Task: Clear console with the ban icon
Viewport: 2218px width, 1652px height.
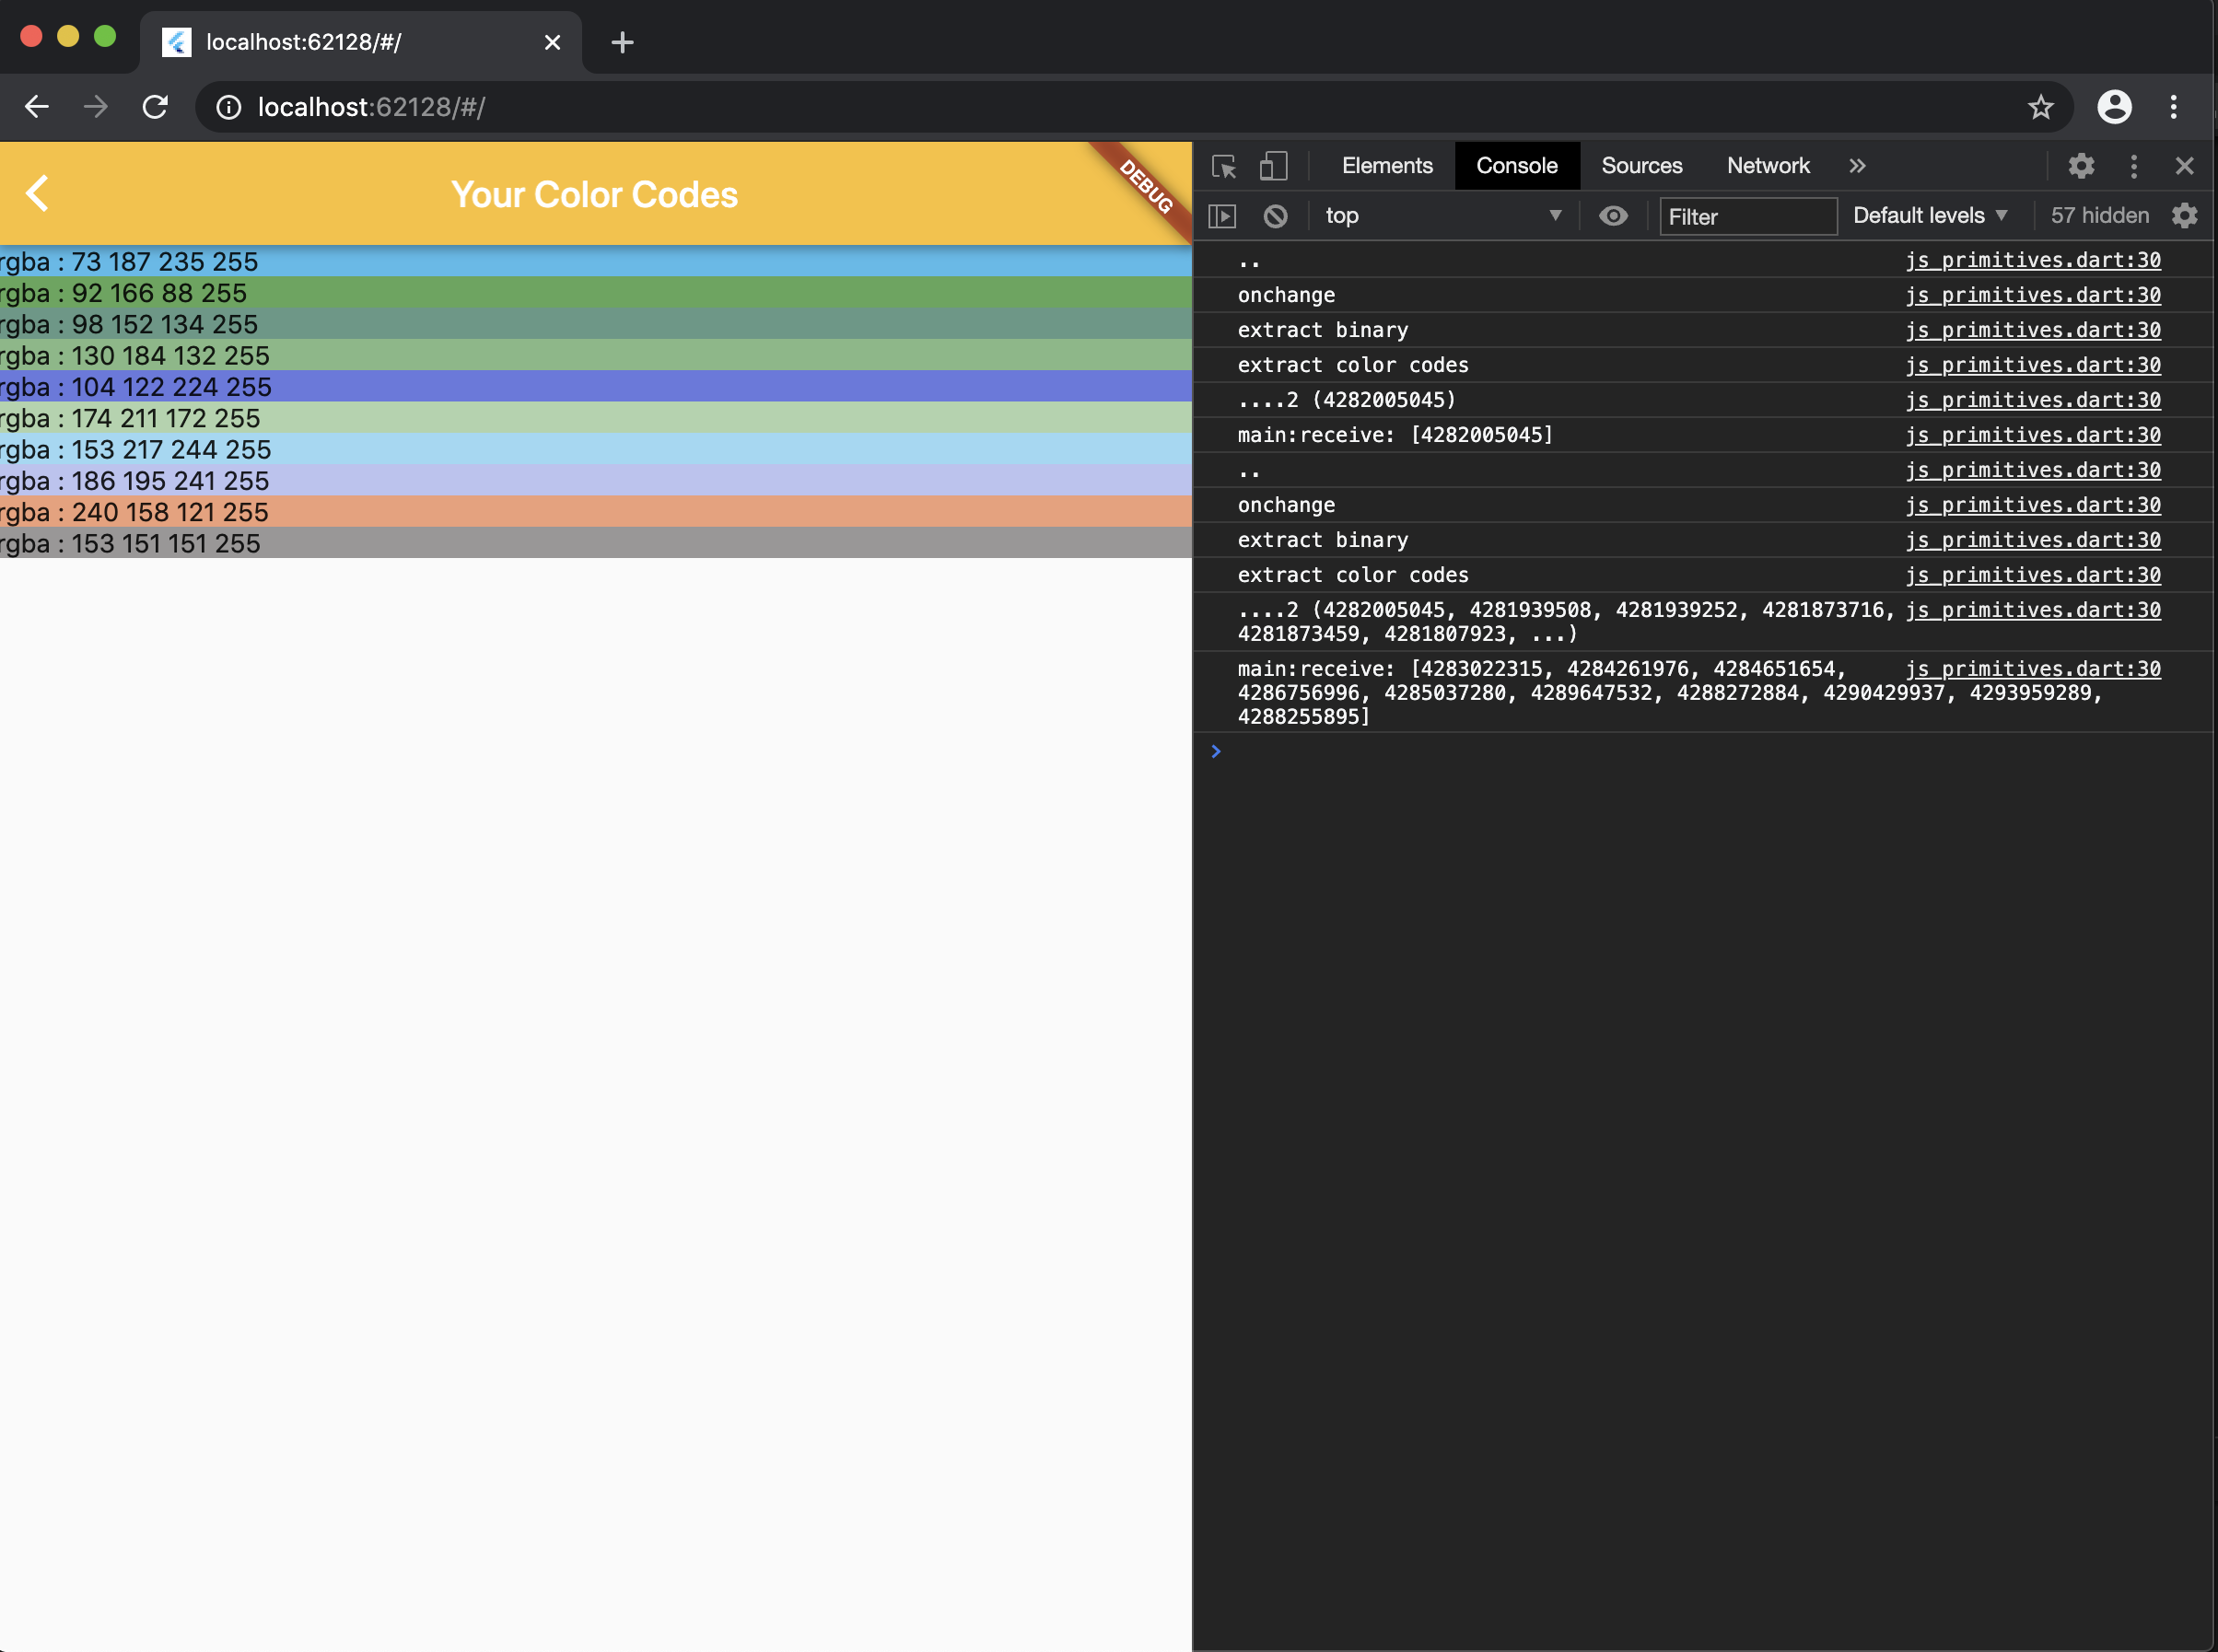Action: [1275, 216]
